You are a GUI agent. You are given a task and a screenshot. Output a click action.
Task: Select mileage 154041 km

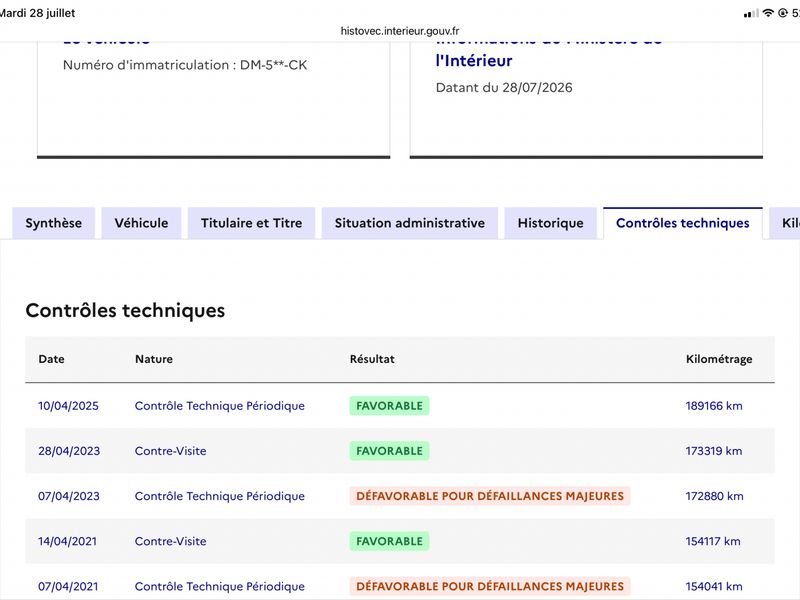pos(714,586)
